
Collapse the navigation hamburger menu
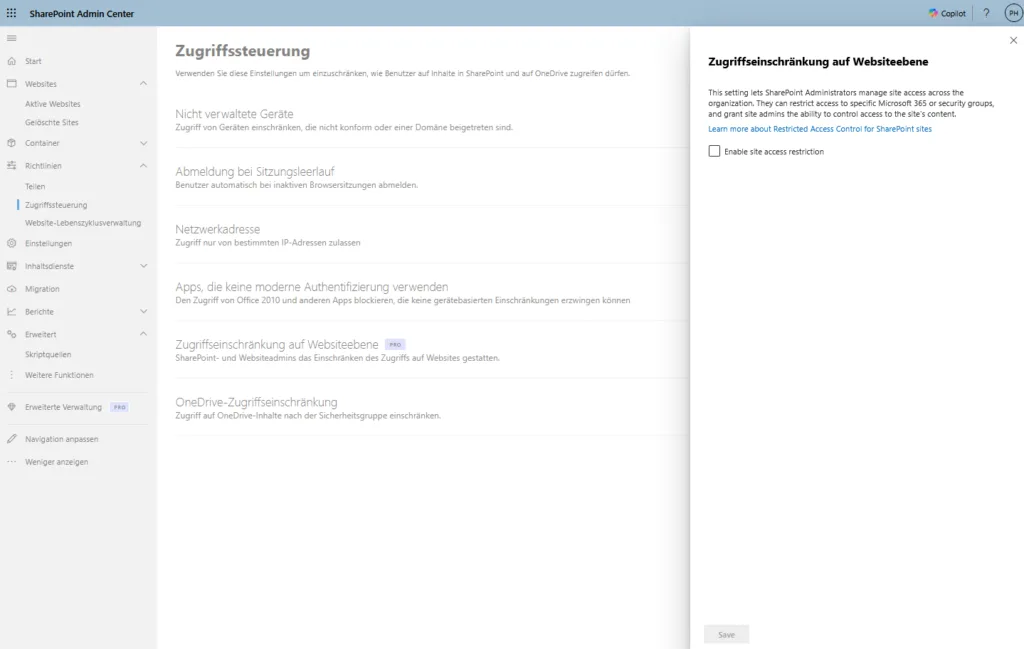(12, 38)
